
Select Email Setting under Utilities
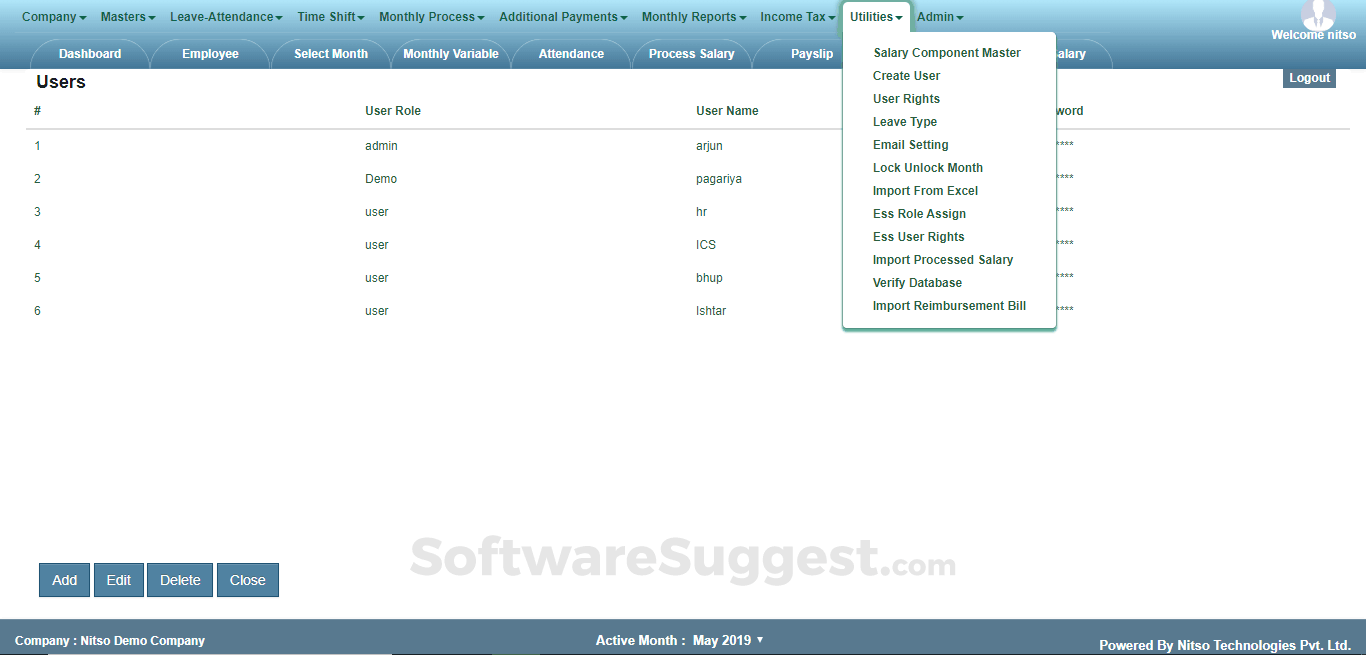[910, 144]
